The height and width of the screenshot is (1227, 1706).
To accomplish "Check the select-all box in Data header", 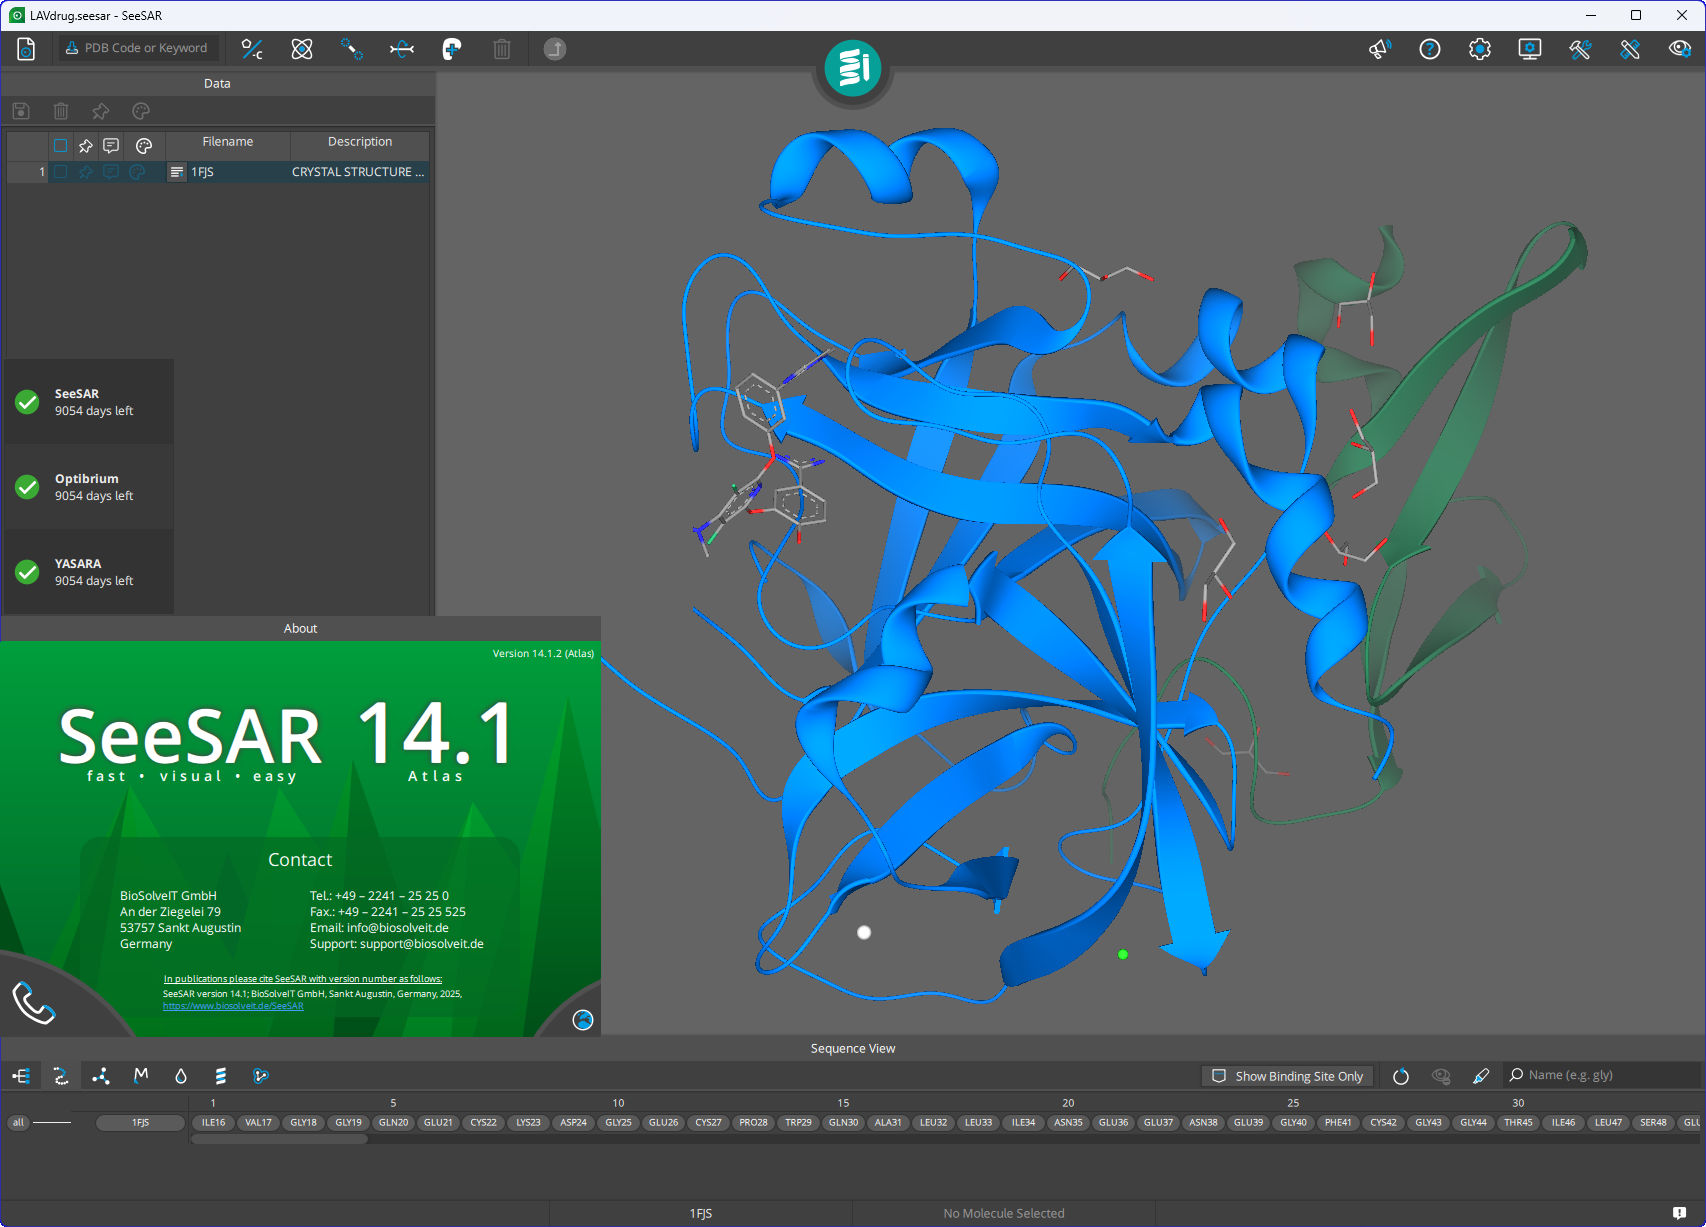I will (61, 146).
